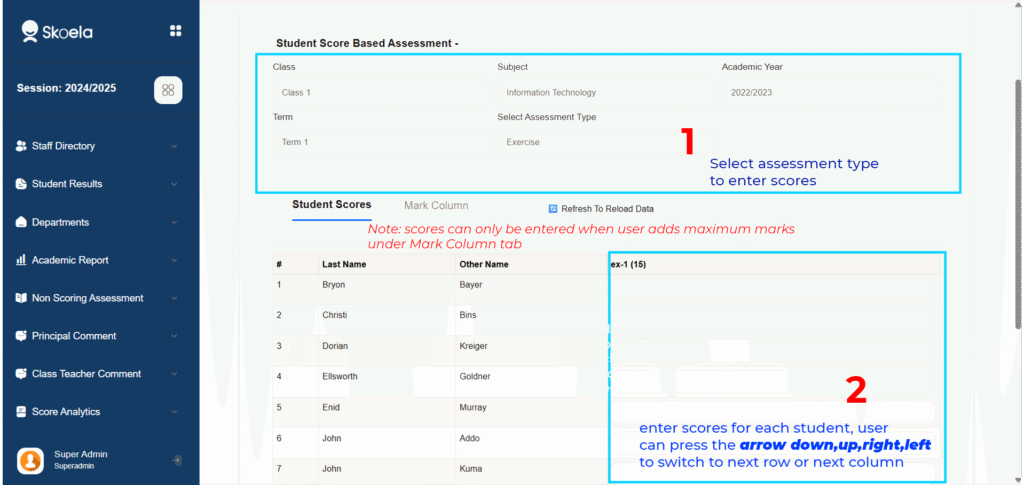Open the Class dropdown showing Class 1

(378, 92)
